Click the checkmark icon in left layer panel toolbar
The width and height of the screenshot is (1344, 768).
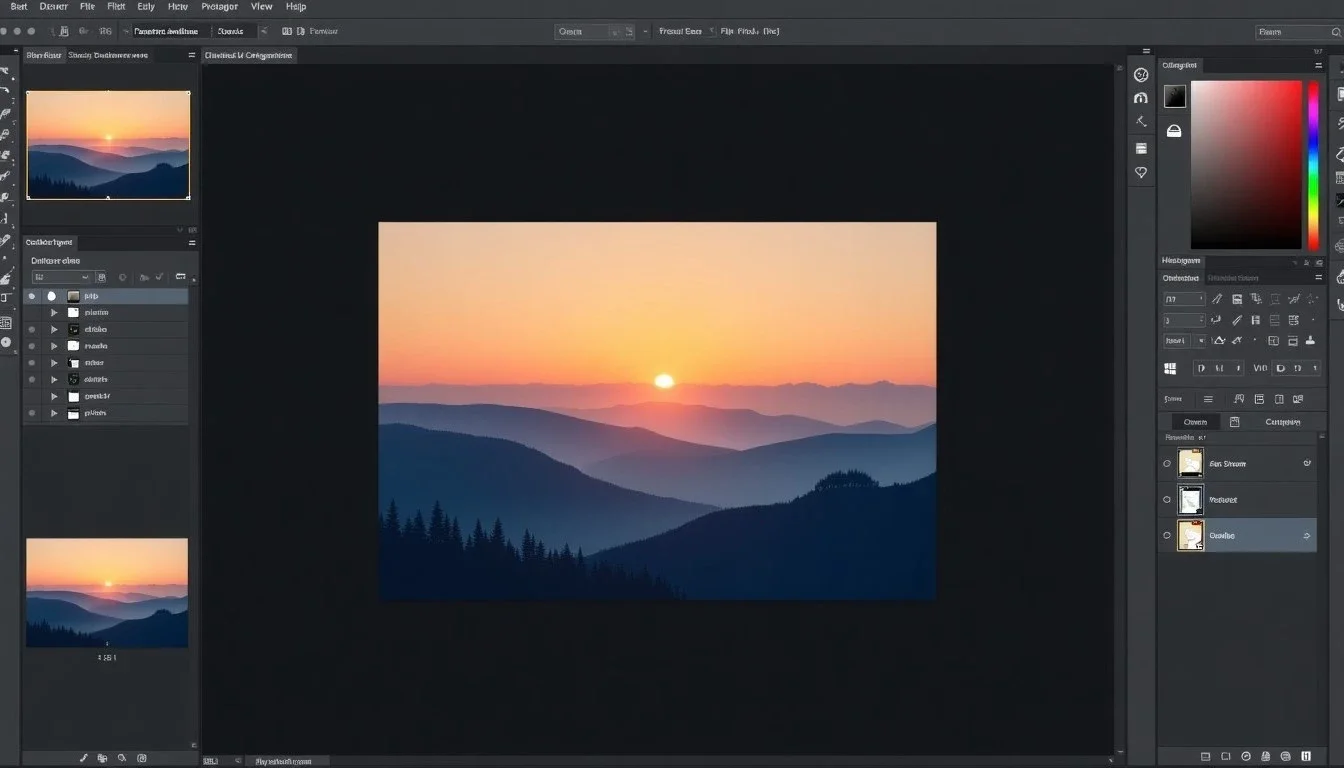coord(159,277)
